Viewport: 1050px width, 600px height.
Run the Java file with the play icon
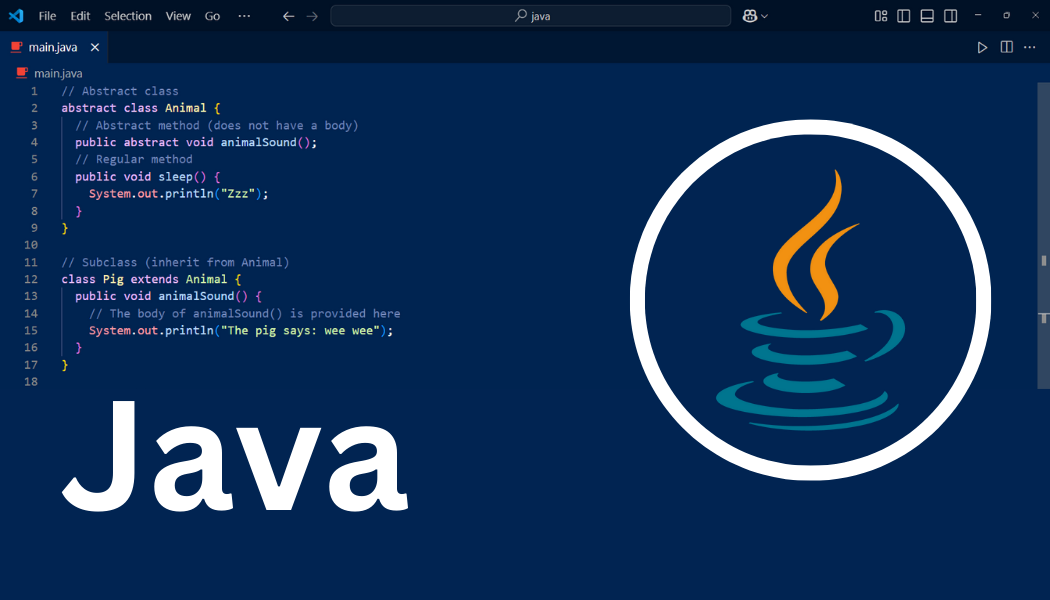pos(982,48)
